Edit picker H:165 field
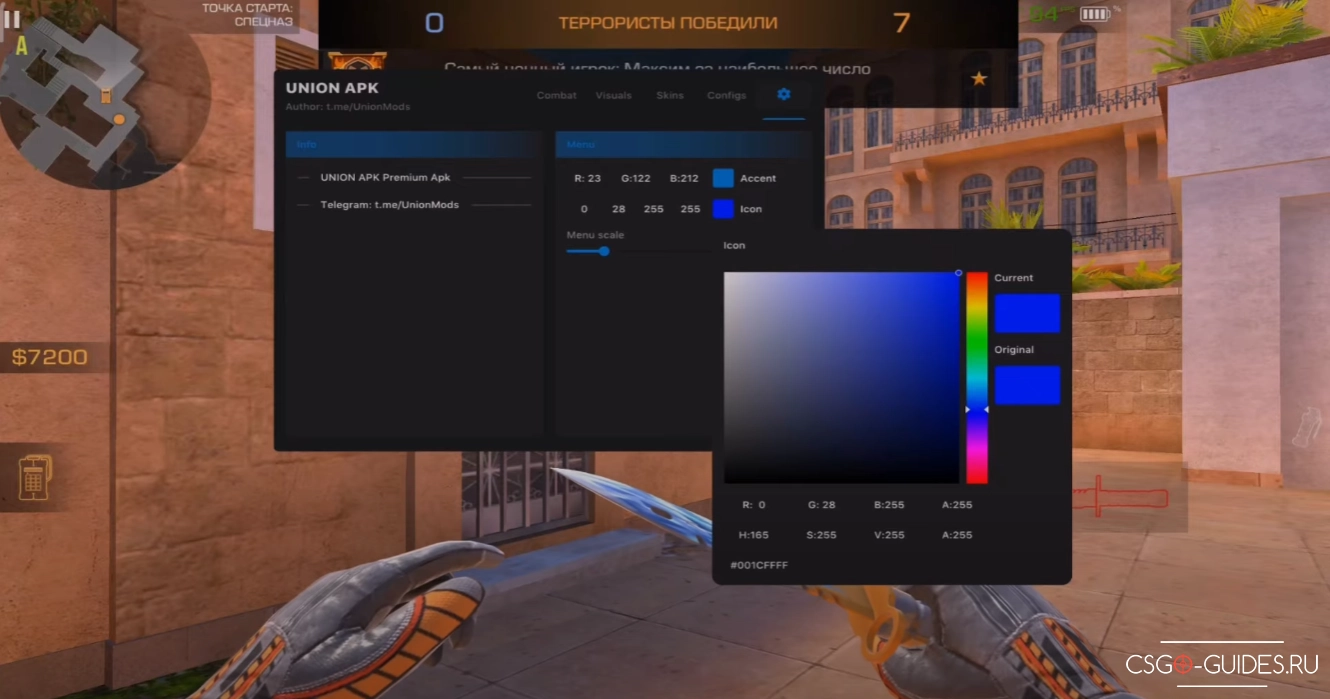 pos(754,535)
